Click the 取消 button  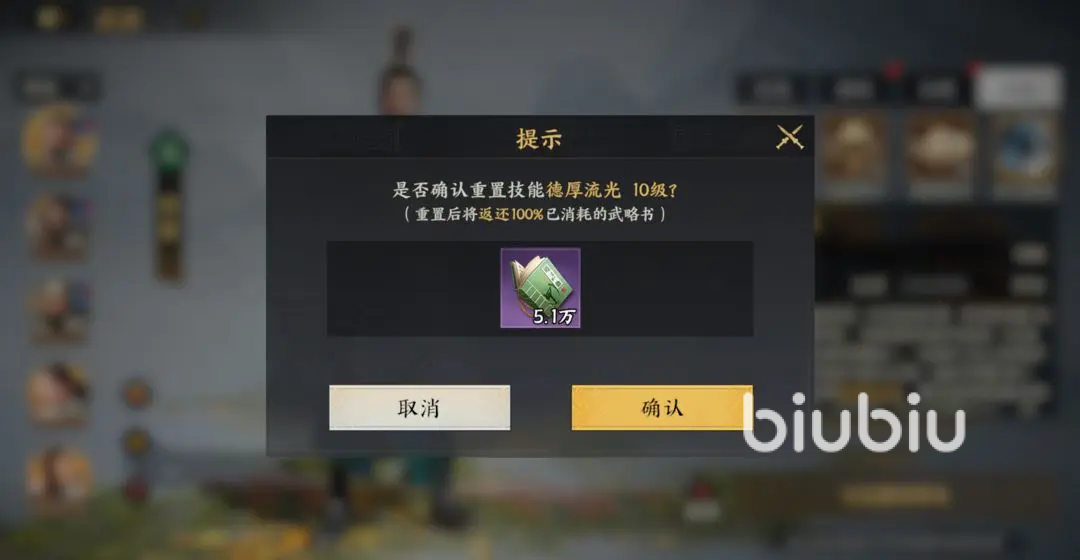419,408
